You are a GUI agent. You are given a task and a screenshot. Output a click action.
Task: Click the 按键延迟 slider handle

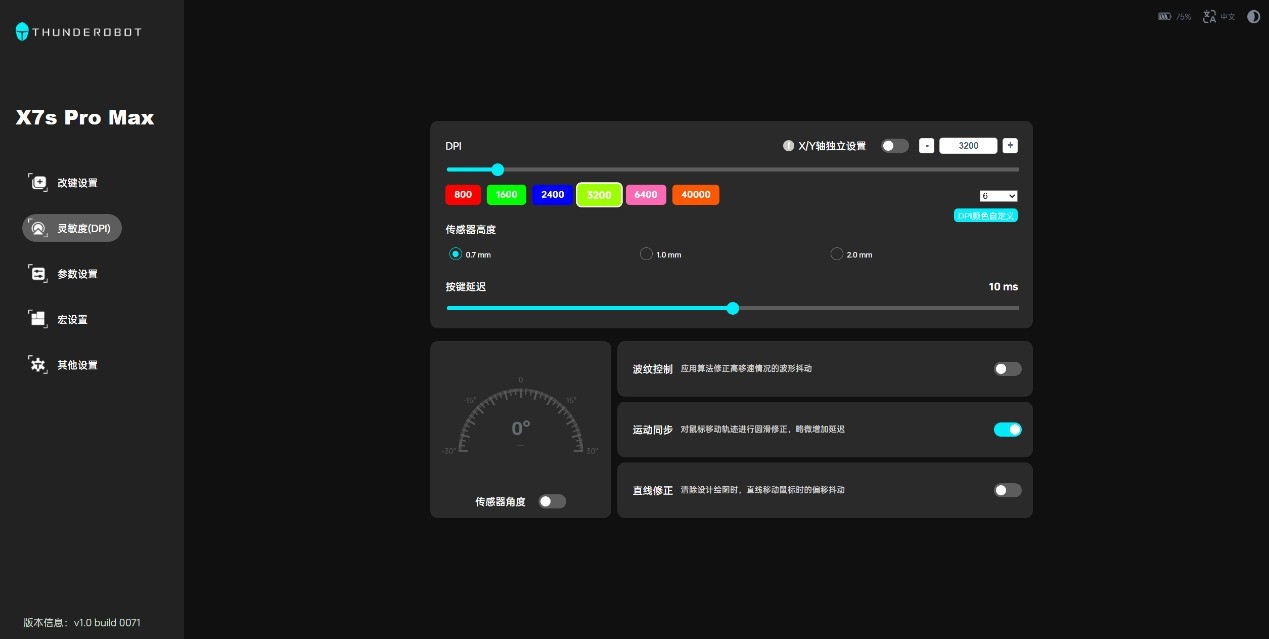733,309
